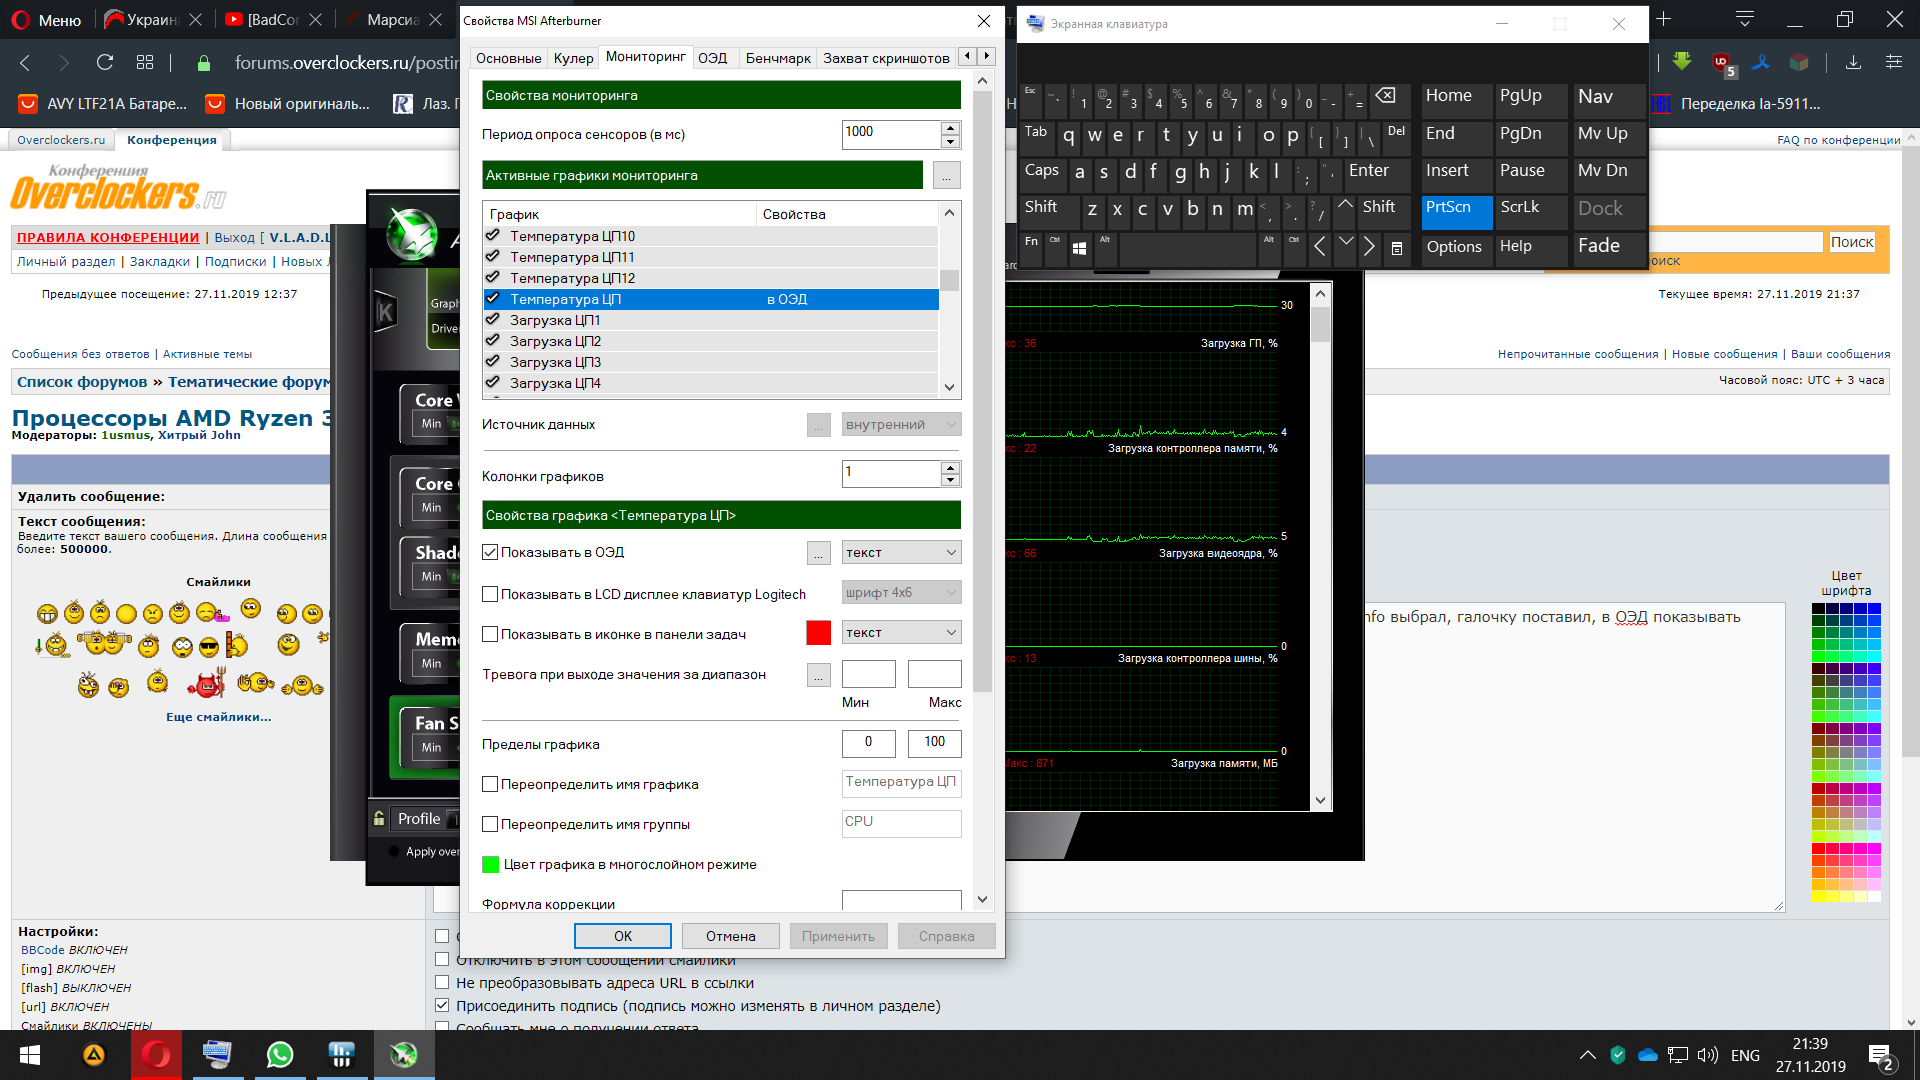Click the browser reload page icon
The width and height of the screenshot is (1920, 1080).
point(105,63)
